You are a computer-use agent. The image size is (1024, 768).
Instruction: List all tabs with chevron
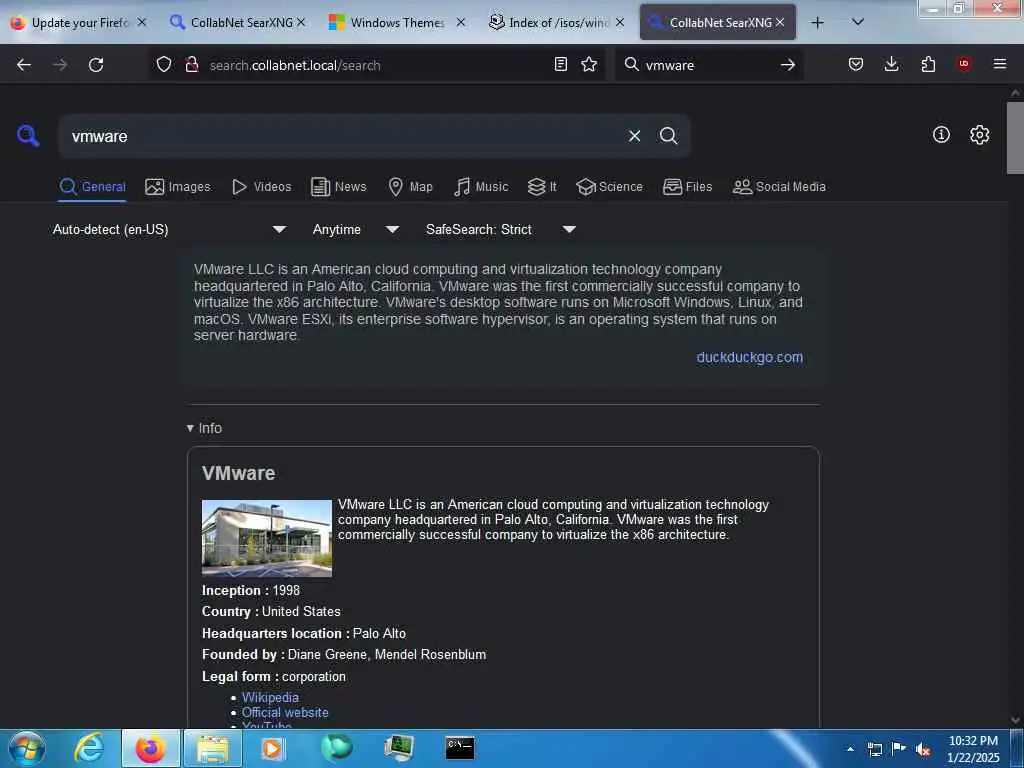pos(858,22)
